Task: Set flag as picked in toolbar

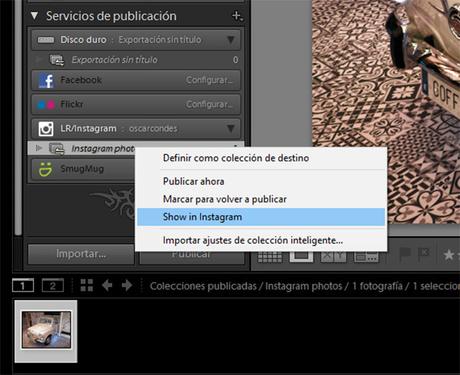Action: pos(405,255)
